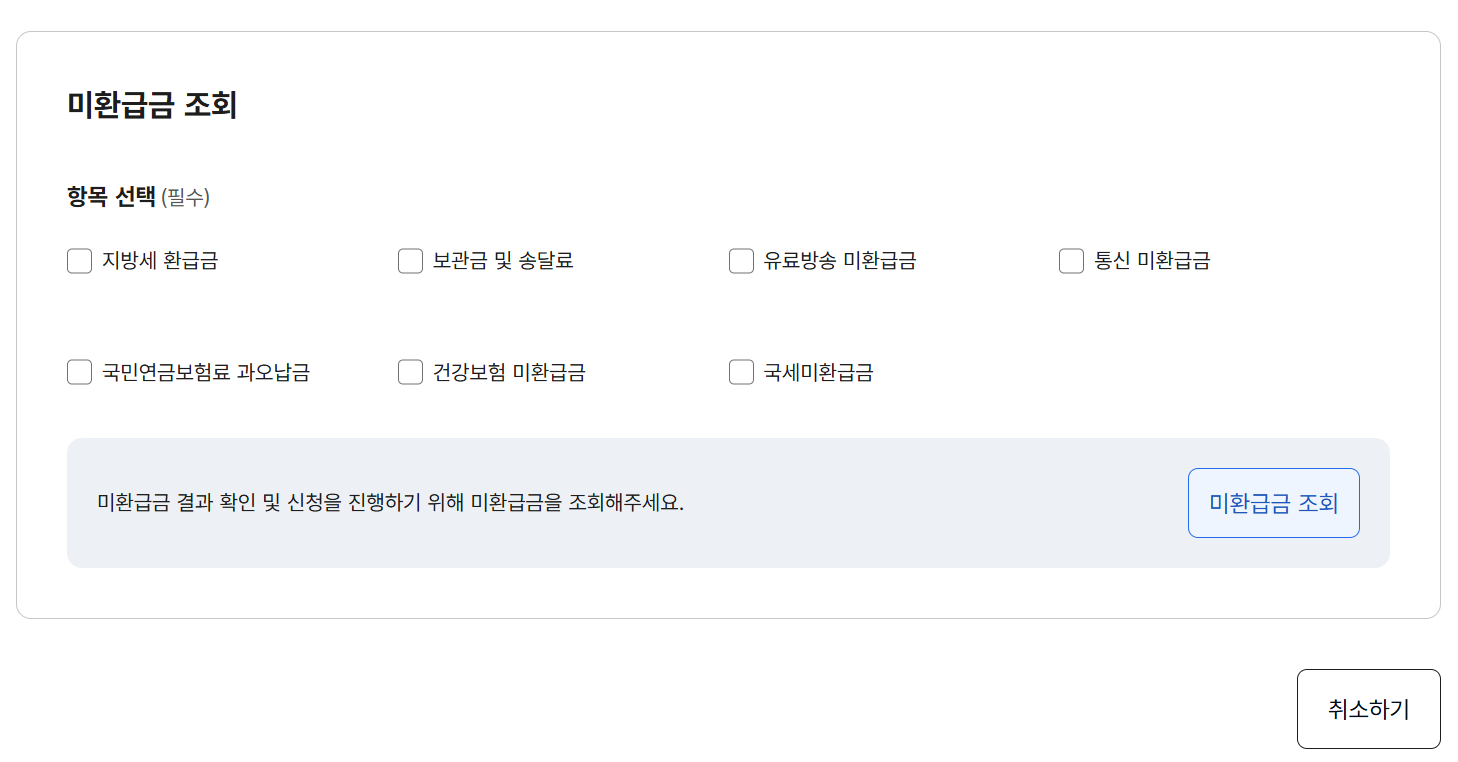
Task: Click the (필수) required marker
Action: coord(185,198)
